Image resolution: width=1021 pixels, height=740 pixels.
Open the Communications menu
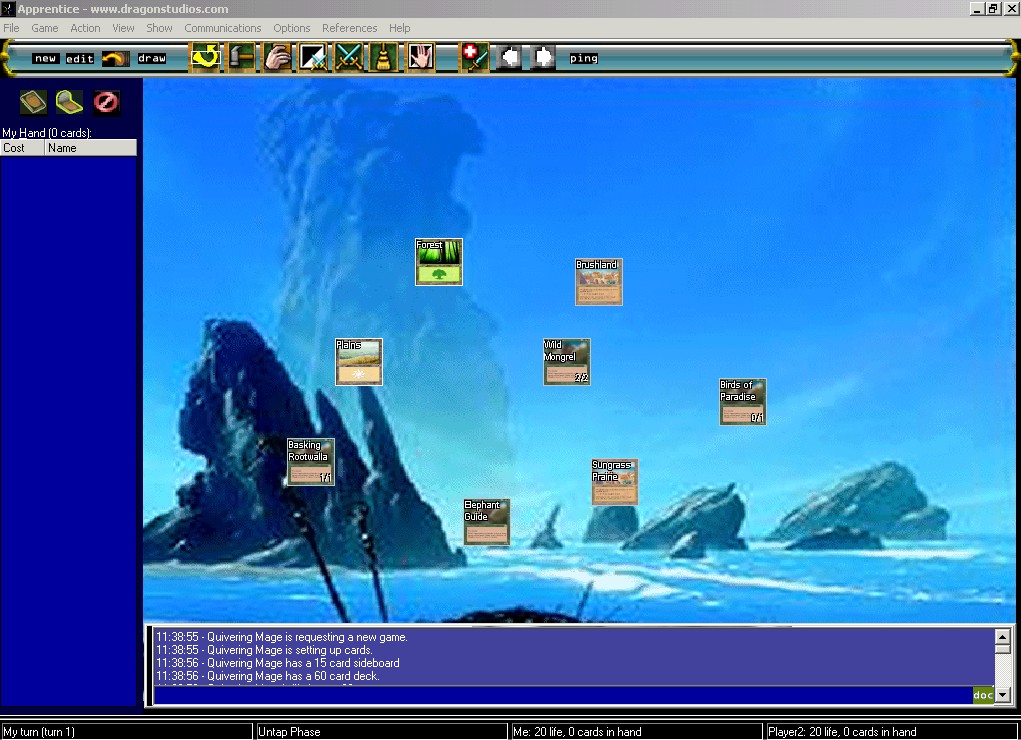pyautogui.click(x=223, y=28)
